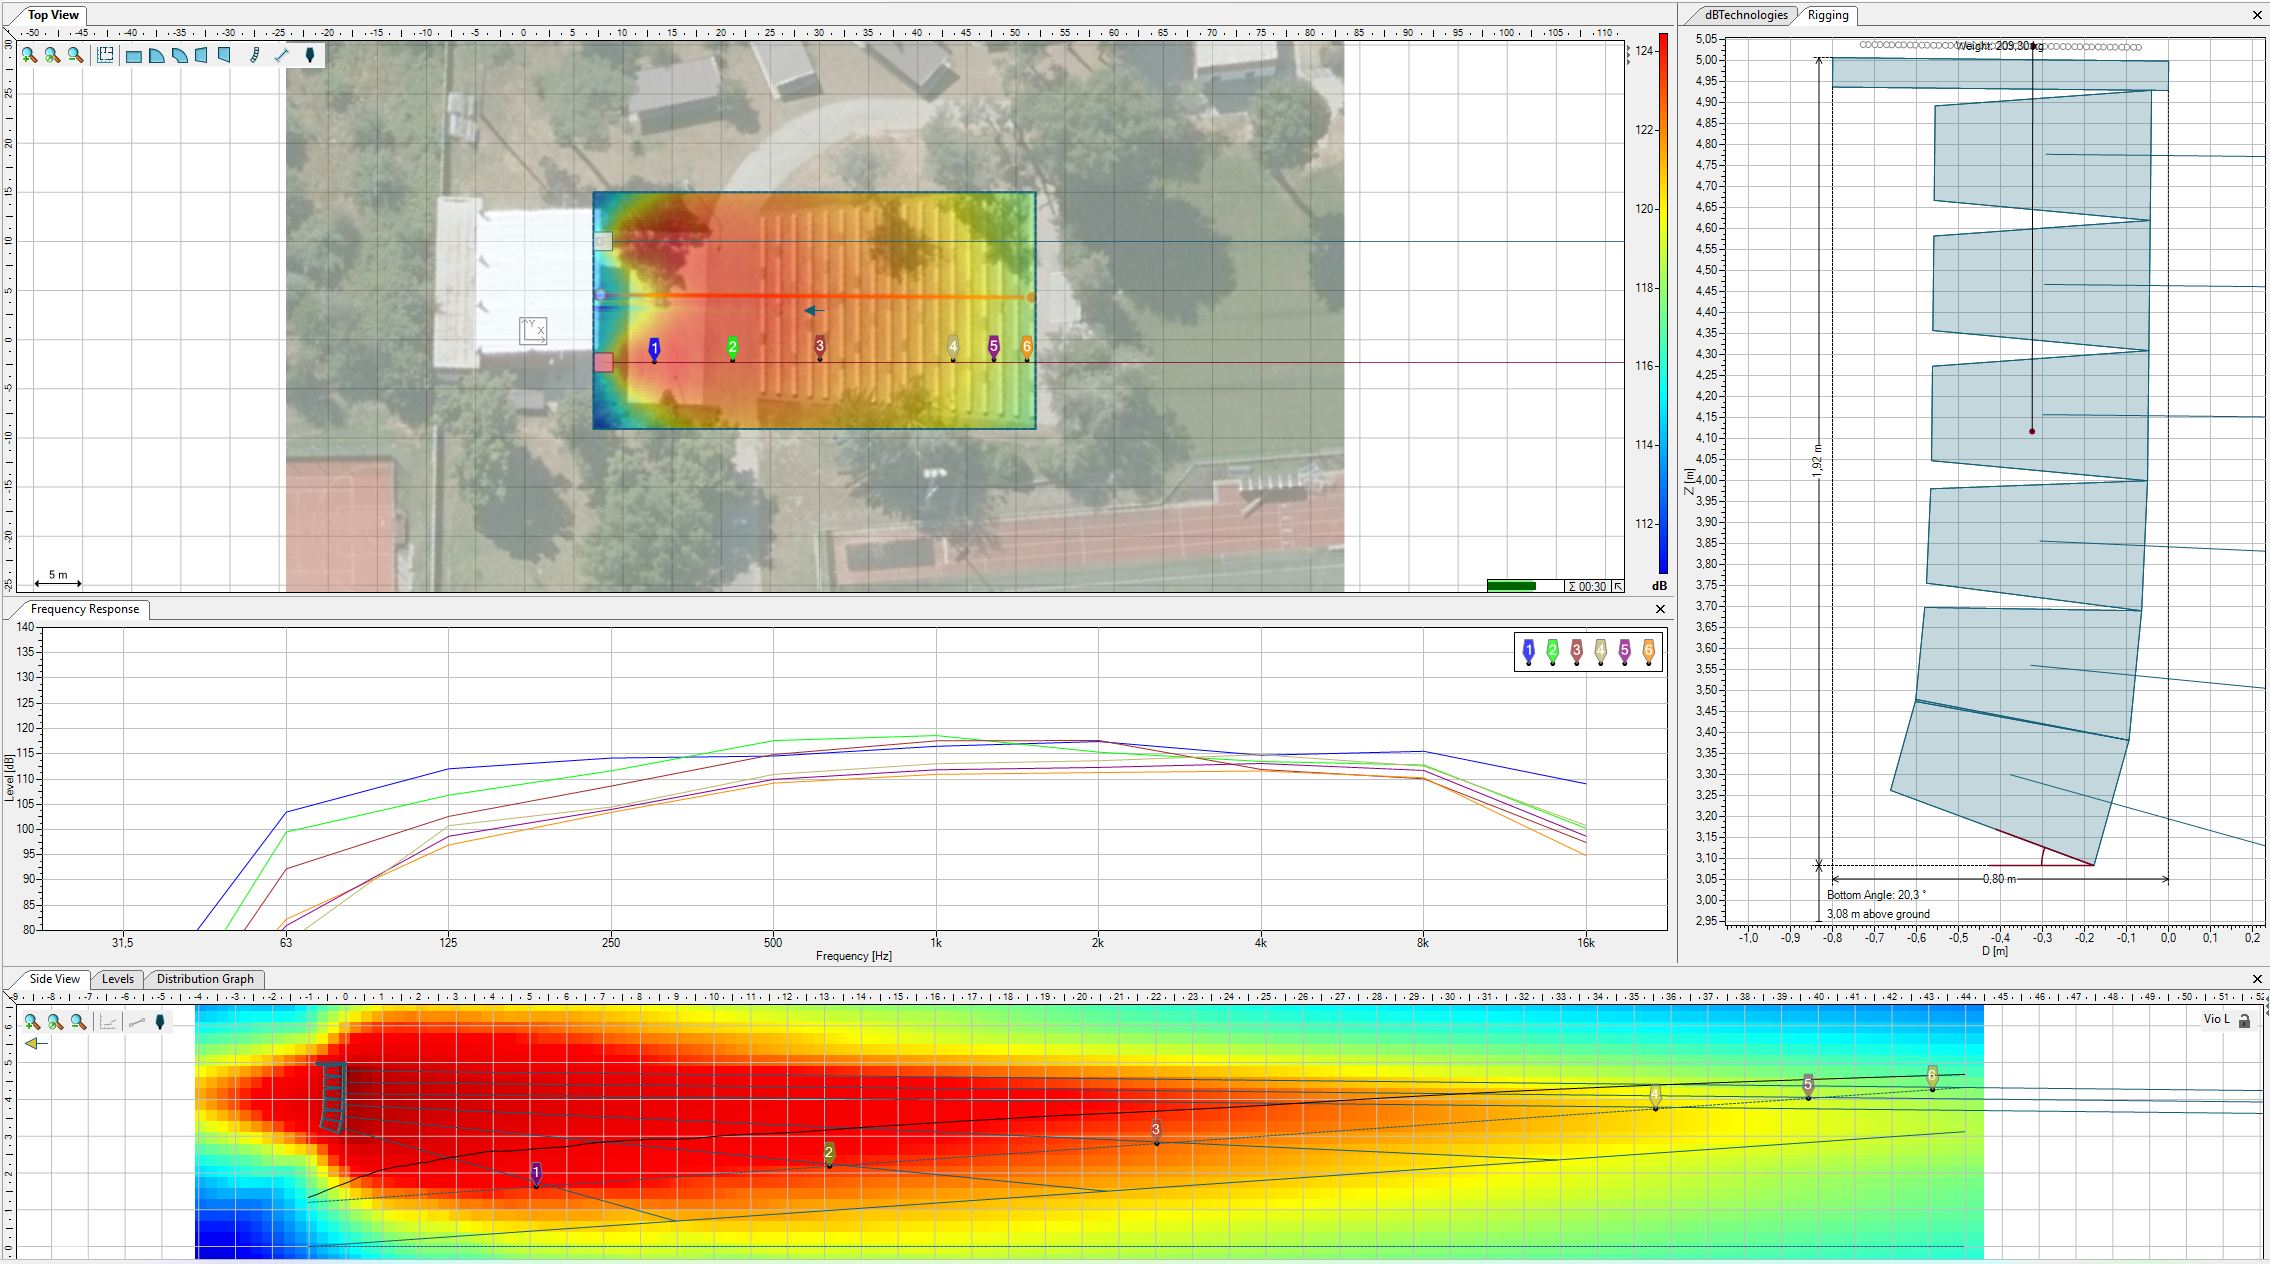Select the quarter-circle area shape tool
The image size is (2270, 1264).
(x=157, y=55)
